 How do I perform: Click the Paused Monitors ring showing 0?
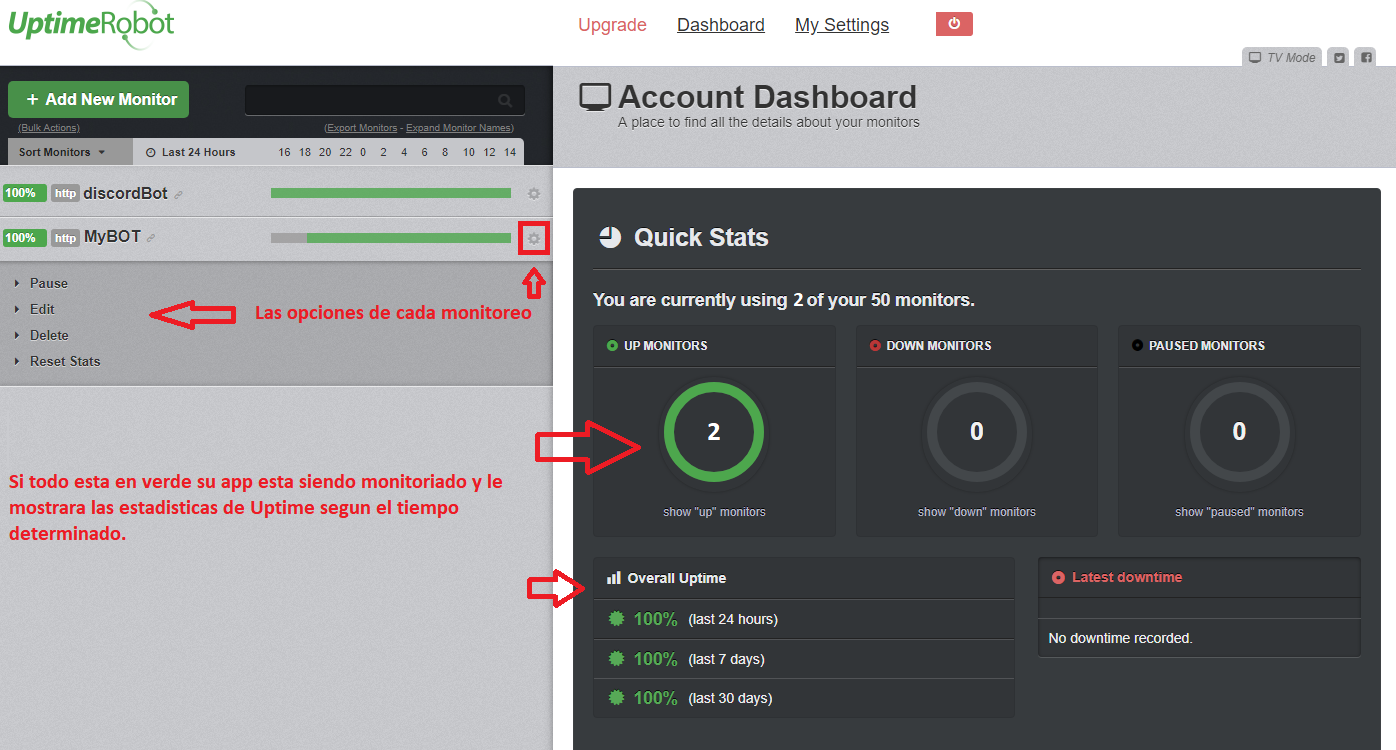point(1239,432)
